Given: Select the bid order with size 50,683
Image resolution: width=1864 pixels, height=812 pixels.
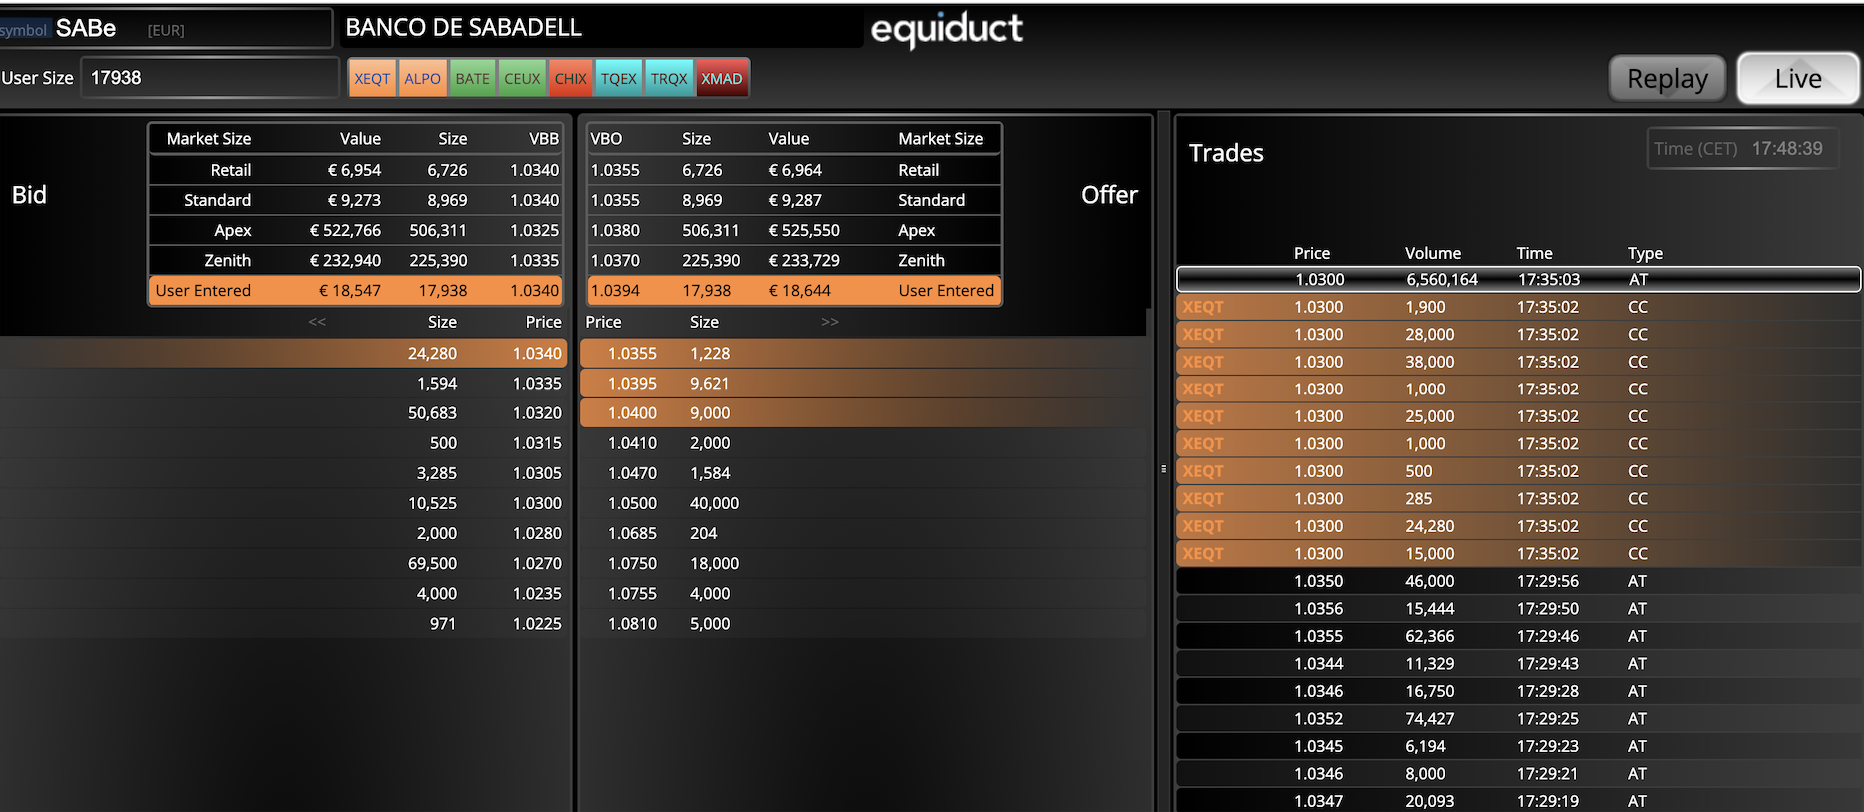Looking at the screenshot, I should click(x=283, y=413).
